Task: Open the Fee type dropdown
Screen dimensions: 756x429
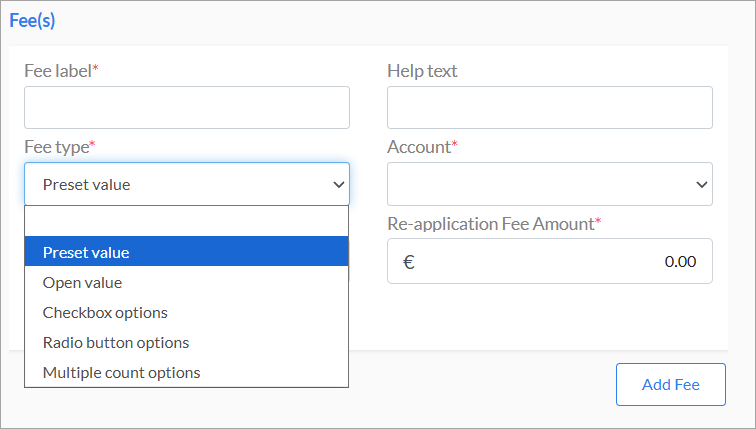Action: 187,184
